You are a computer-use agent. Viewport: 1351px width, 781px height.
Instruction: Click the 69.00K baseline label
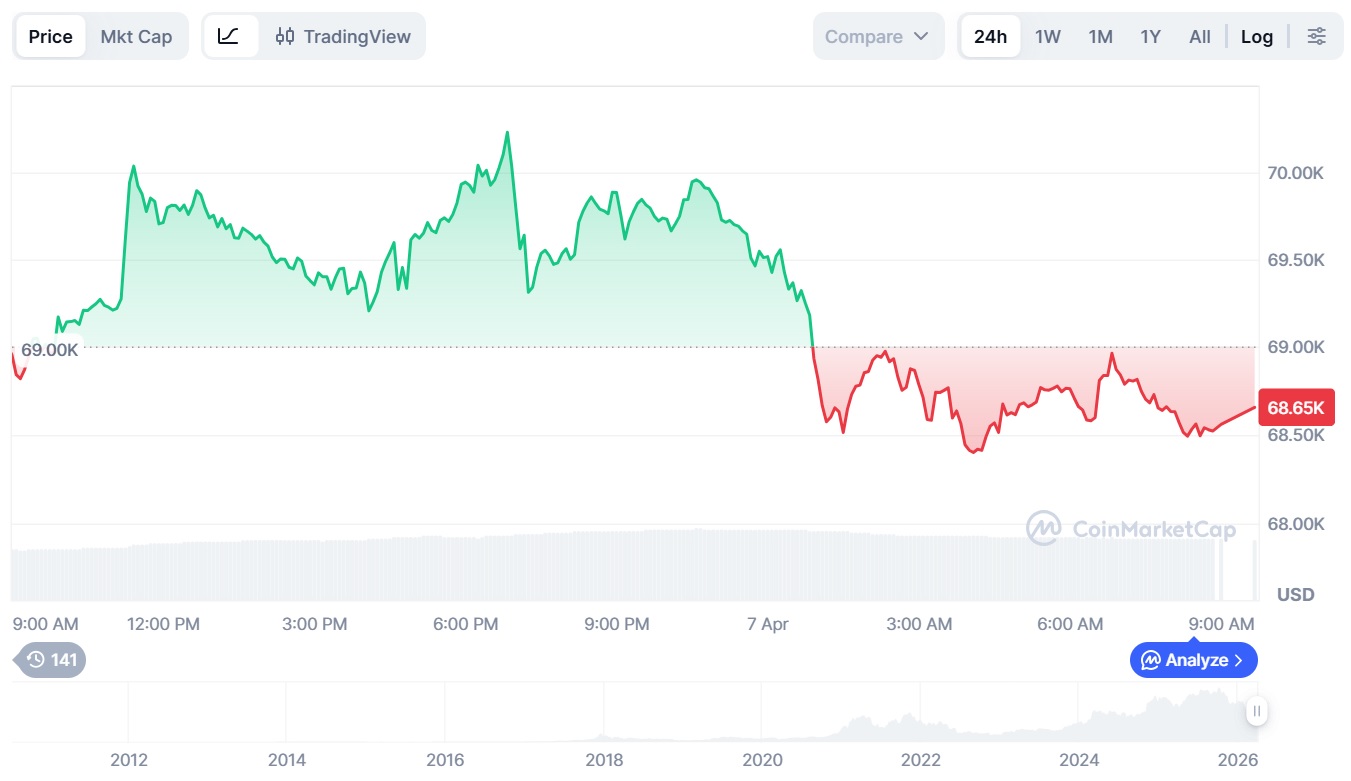click(x=49, y=350)
